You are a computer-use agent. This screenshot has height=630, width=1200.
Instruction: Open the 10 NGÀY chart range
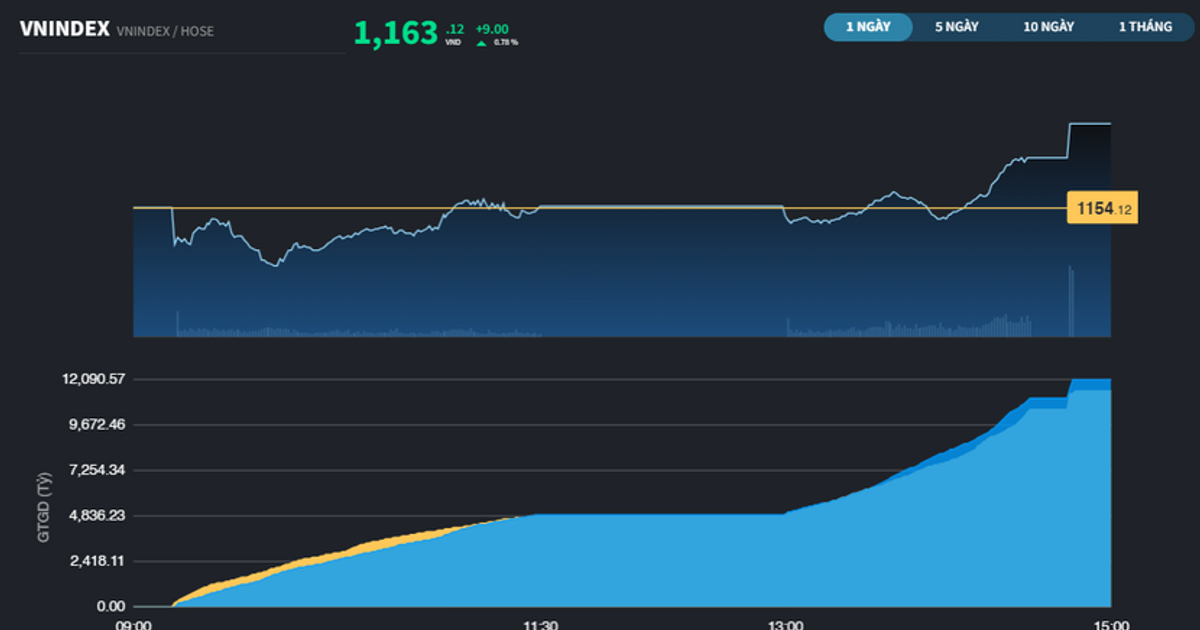[x=1048, y=27]
